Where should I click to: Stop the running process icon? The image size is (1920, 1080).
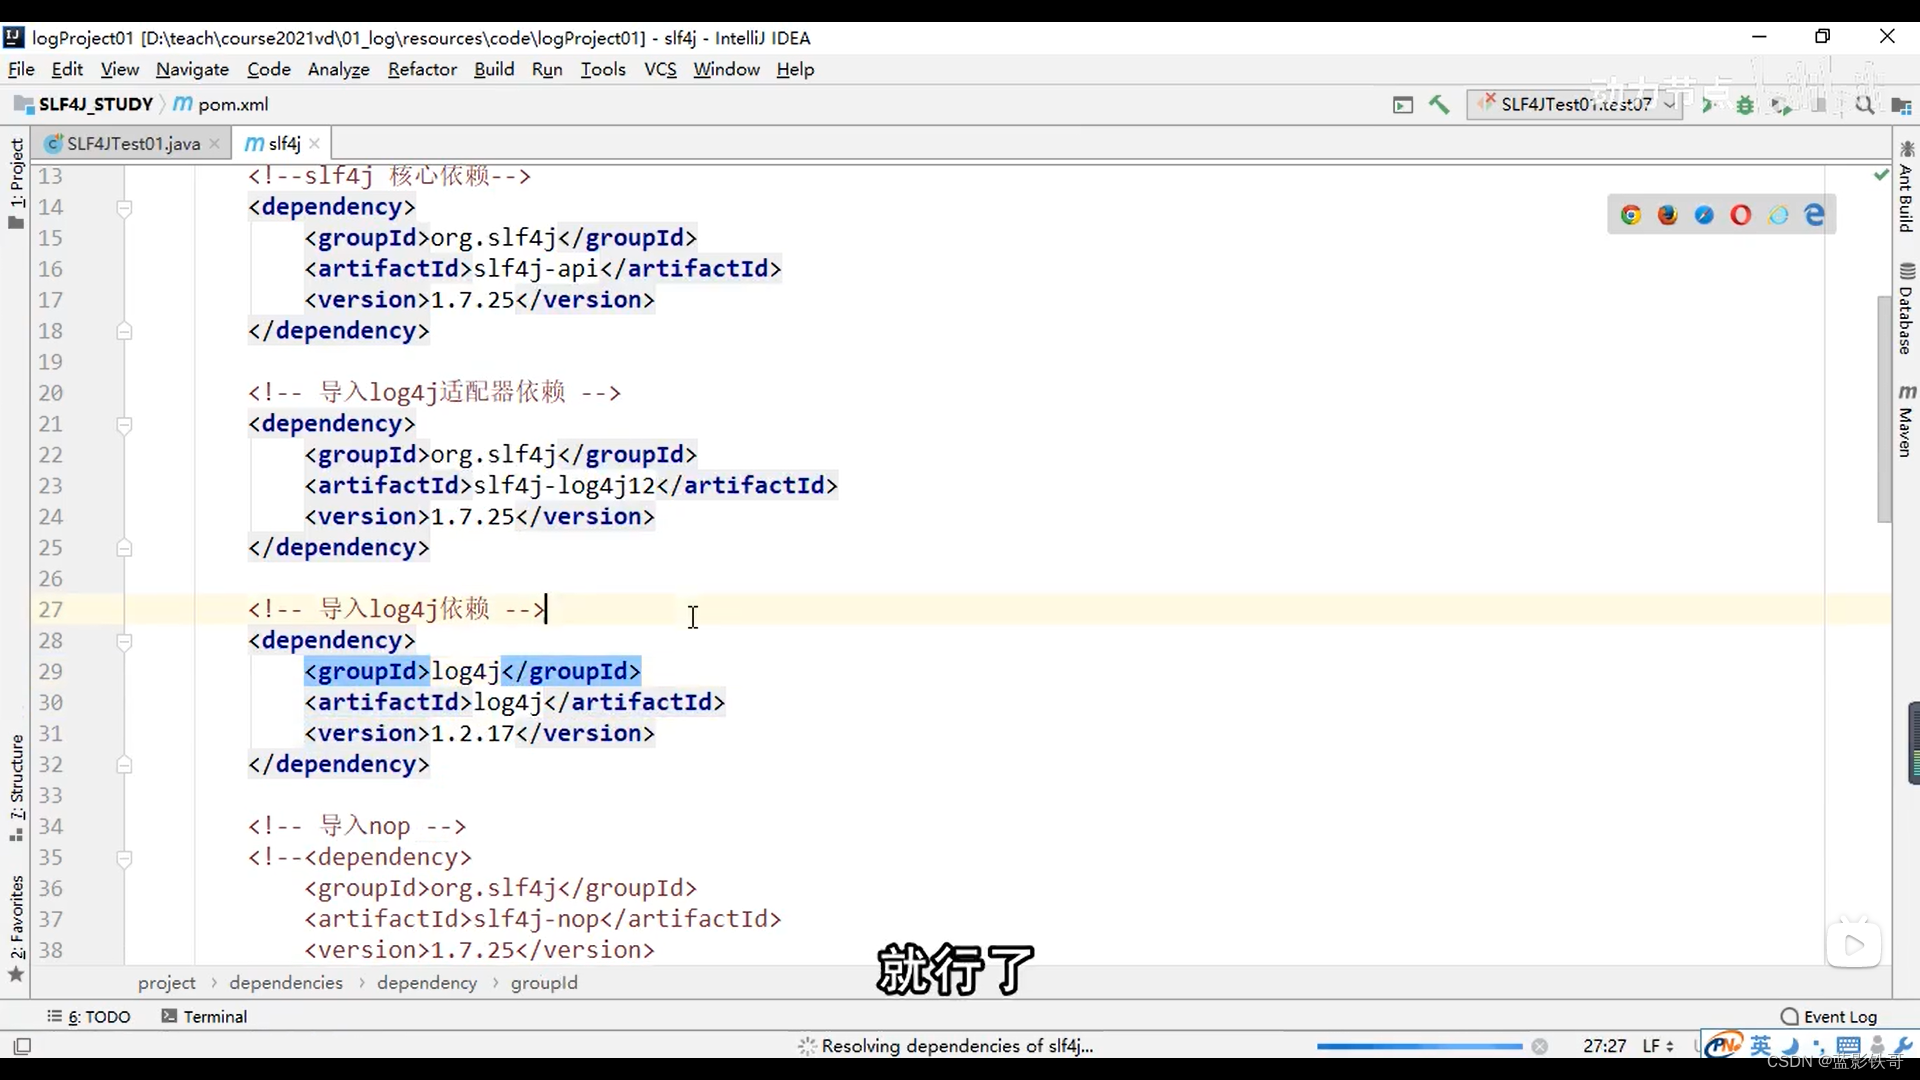1820,104
